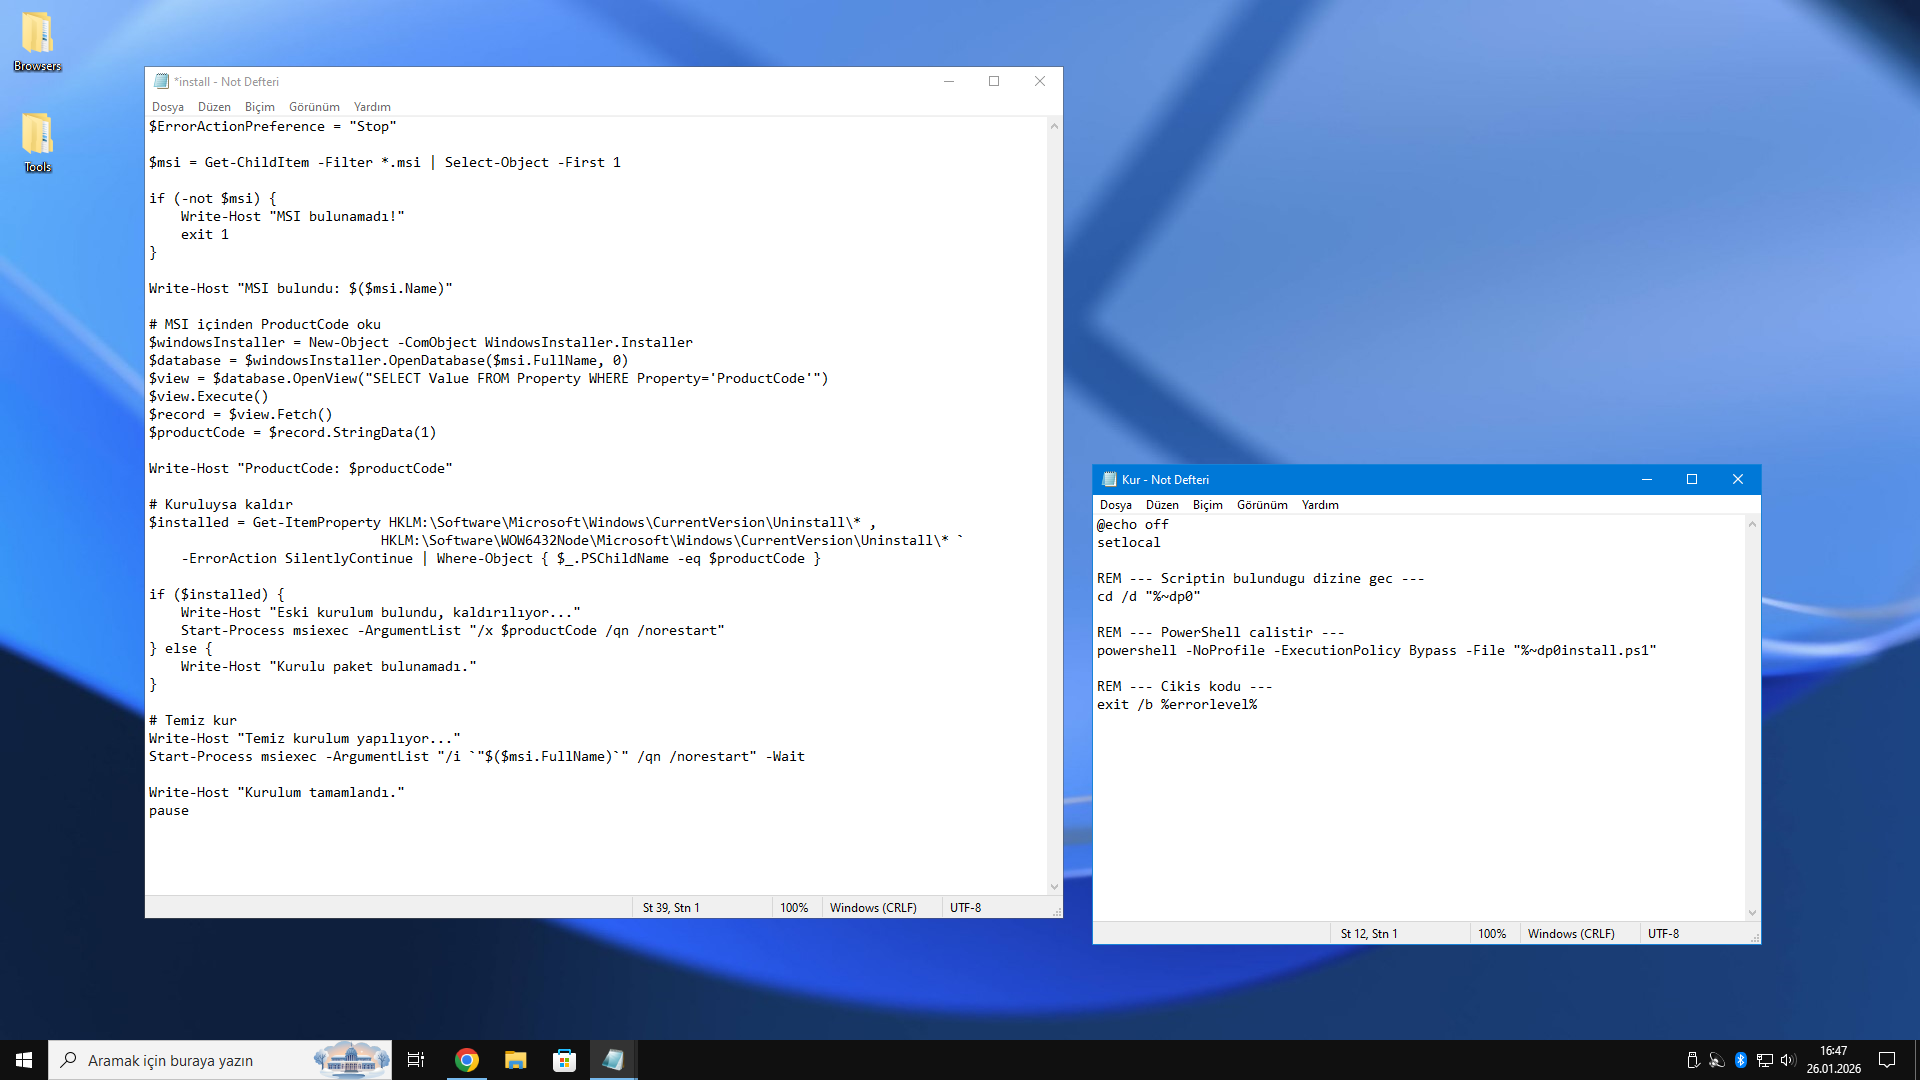1920x1080 pixels.
Task: Open the notification center icon
Action: [x=1887, y=1060]
